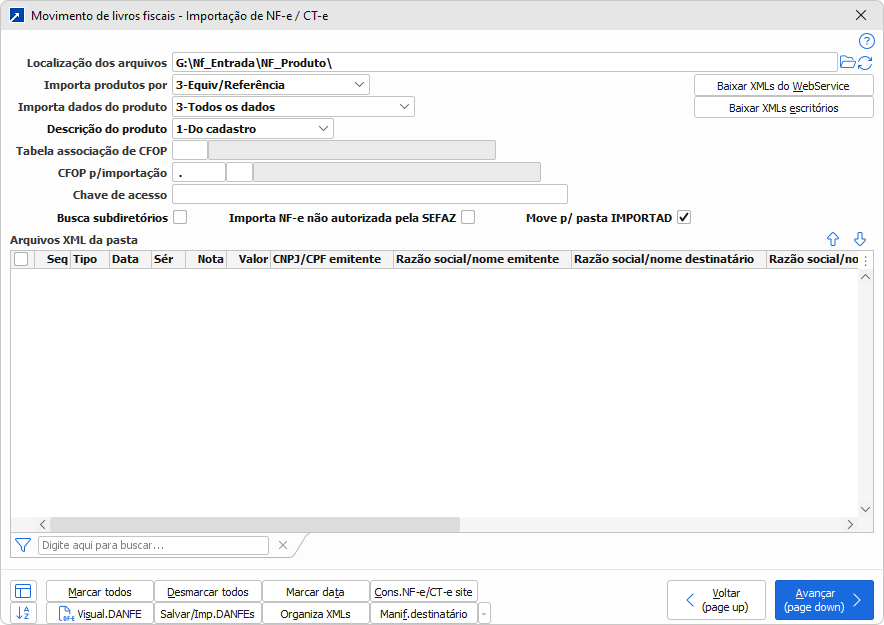Click Manif.destinatário button
This screenshot has width=884, height=625.
pyautogui.click(x=424, y=614)
